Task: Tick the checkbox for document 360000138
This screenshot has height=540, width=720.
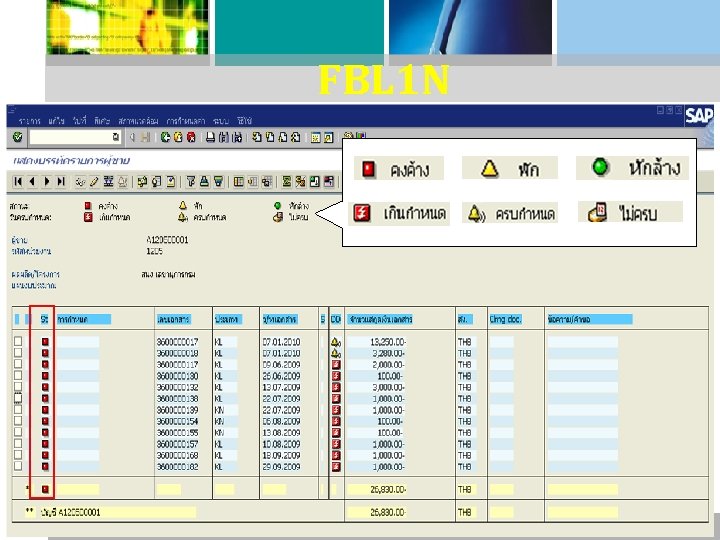Action: (18, 398)
